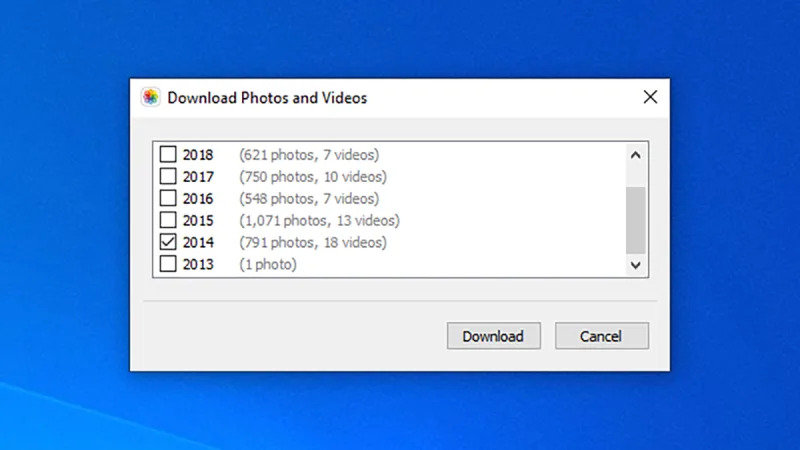Click the scroll up arrow in the list
Screen dimensions: 800x450
635,155
